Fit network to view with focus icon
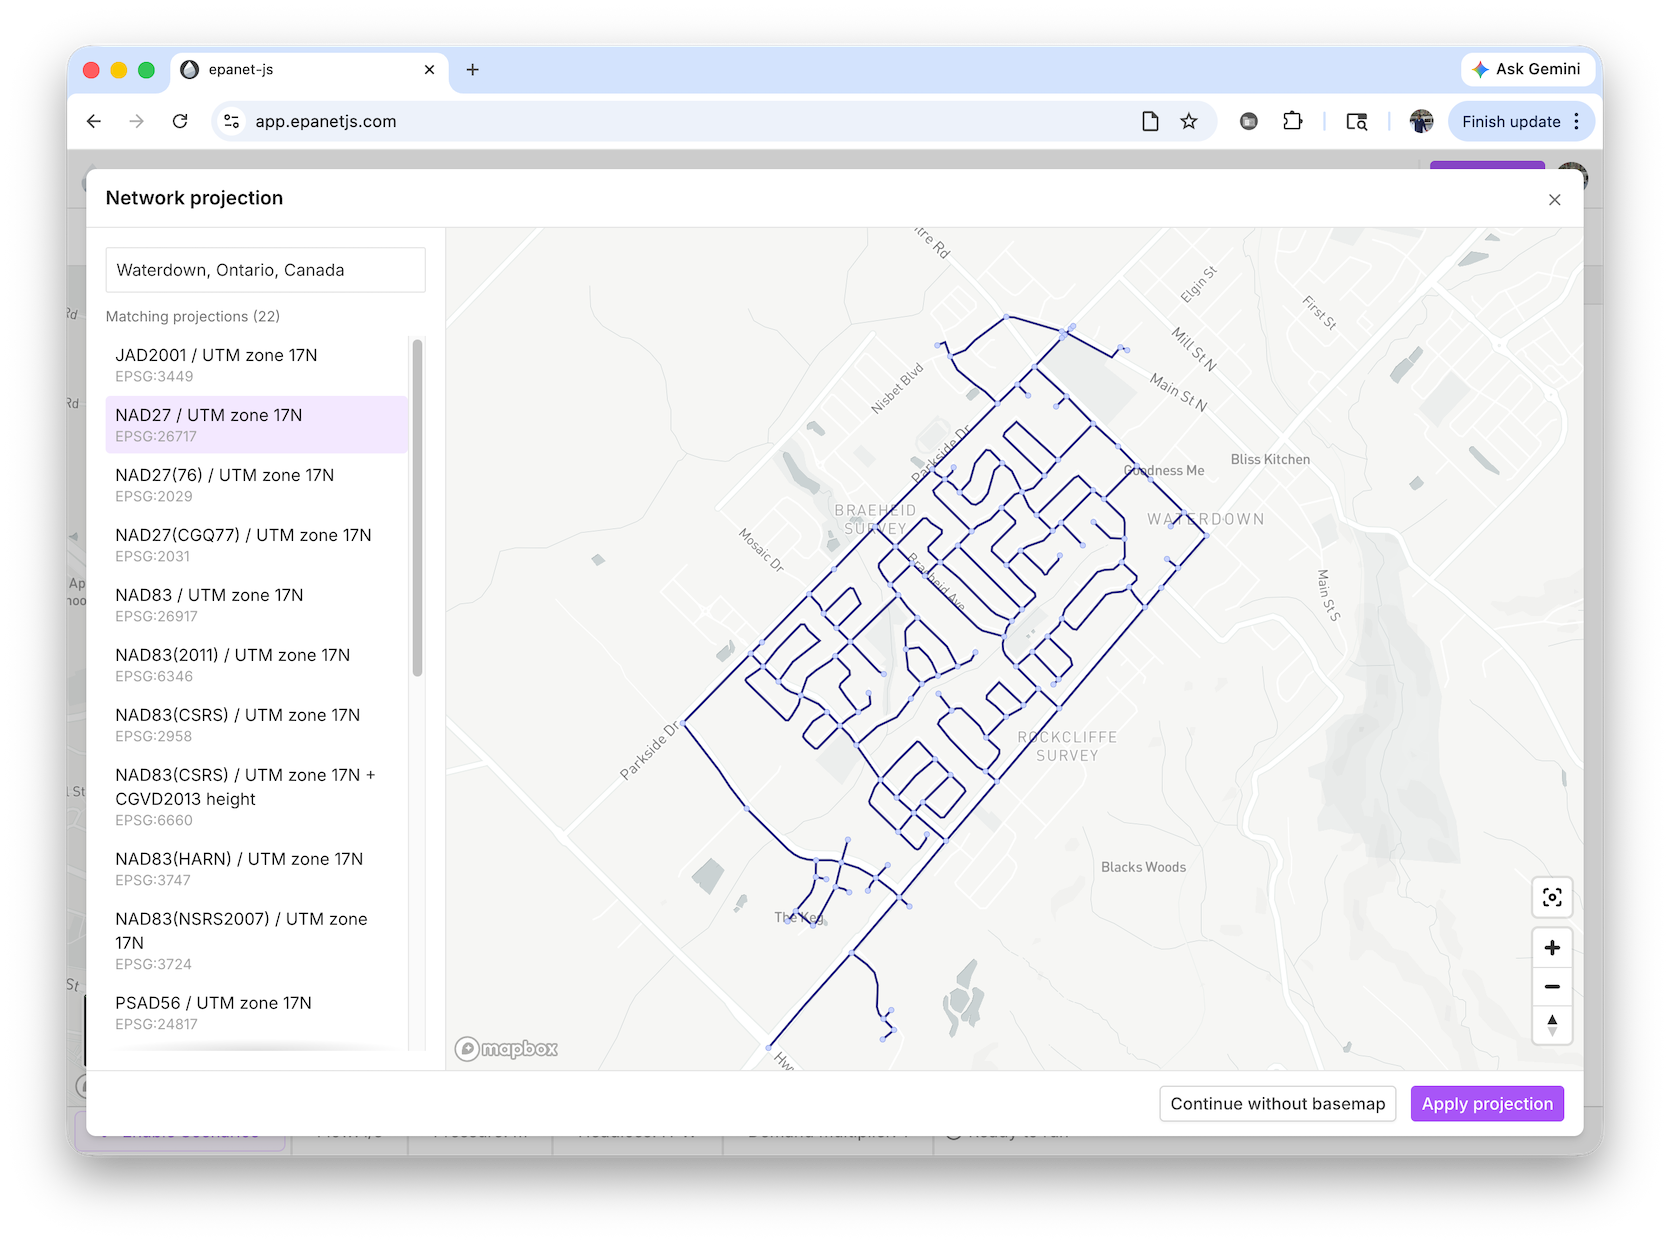 point(1551,898)
